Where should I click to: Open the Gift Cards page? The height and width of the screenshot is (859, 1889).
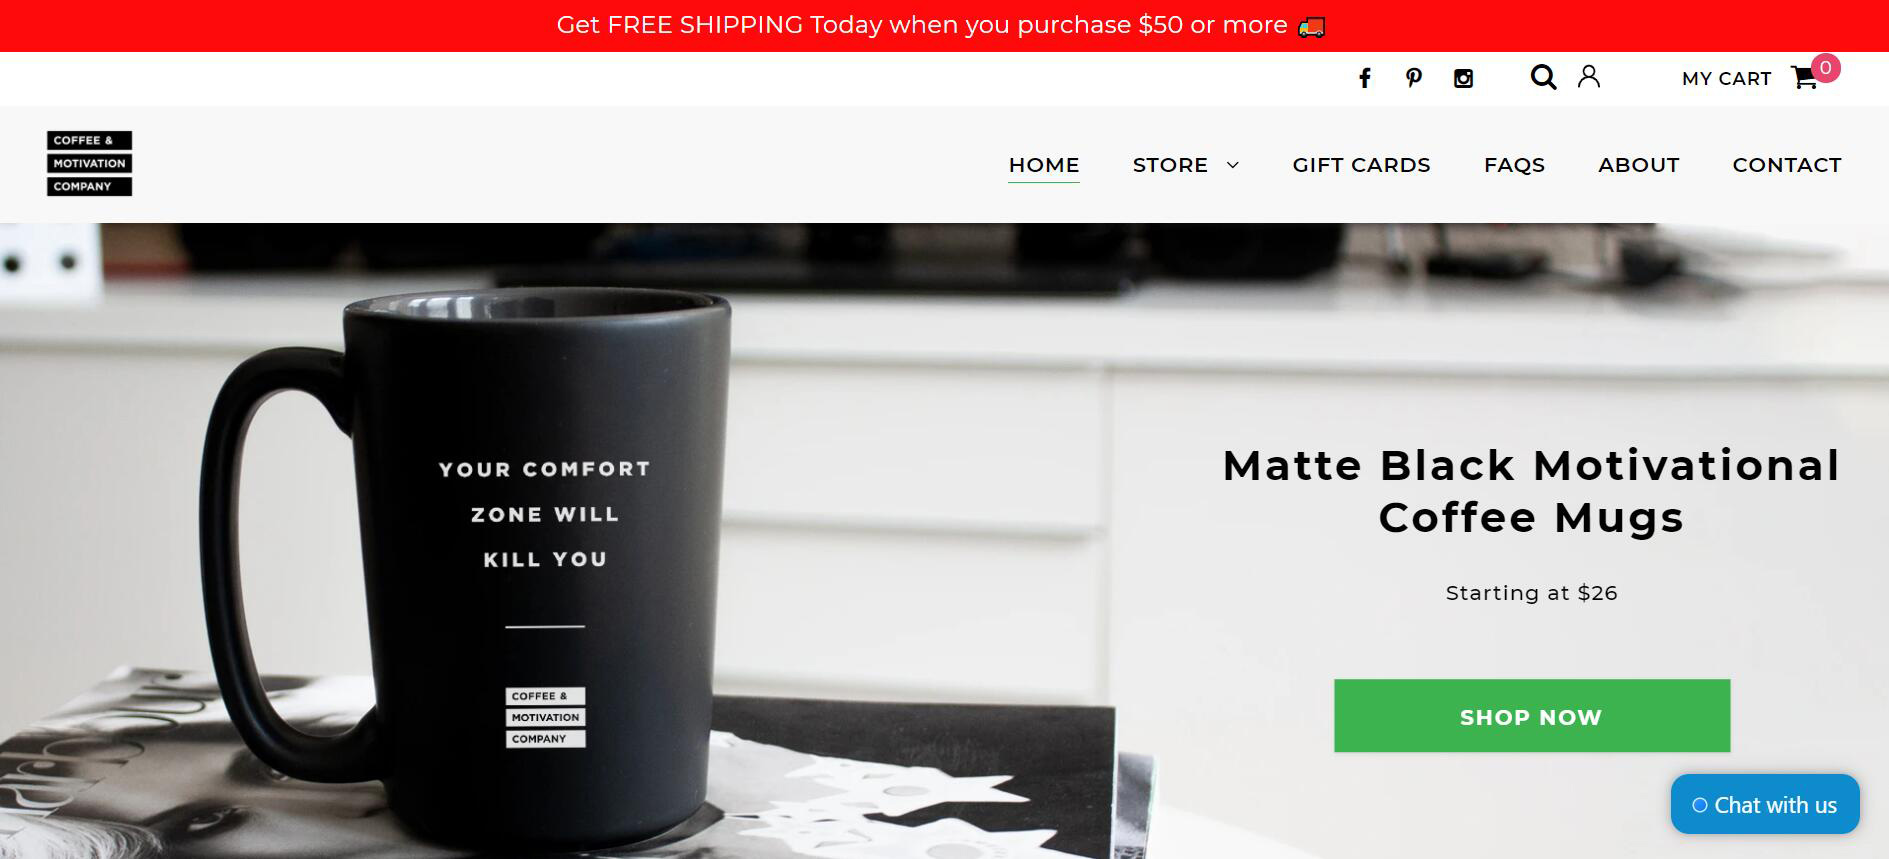pyautogui.click(x=1361, y=165)
